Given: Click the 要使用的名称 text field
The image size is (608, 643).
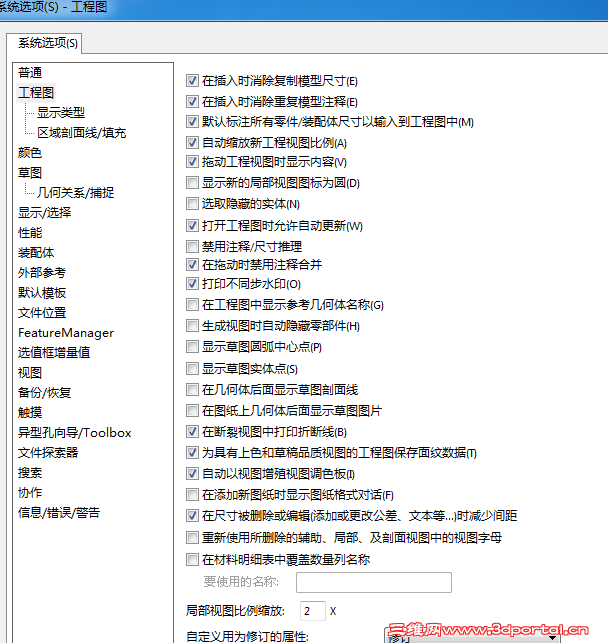Looking at the screenshot, I should [x=374, y=582].
